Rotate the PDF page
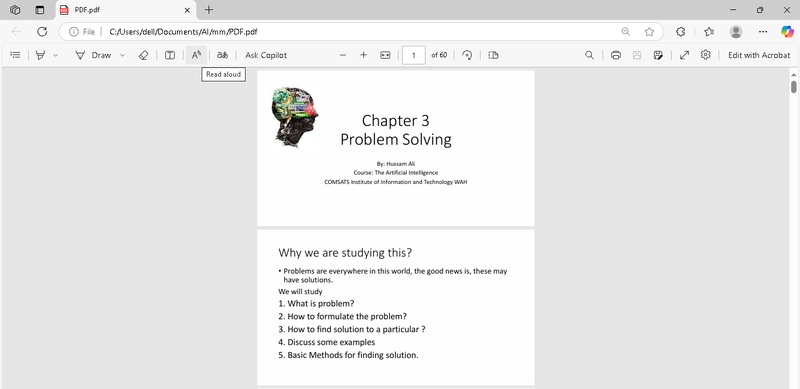This screenshot has height=389, width=800. tap(467, 55)
